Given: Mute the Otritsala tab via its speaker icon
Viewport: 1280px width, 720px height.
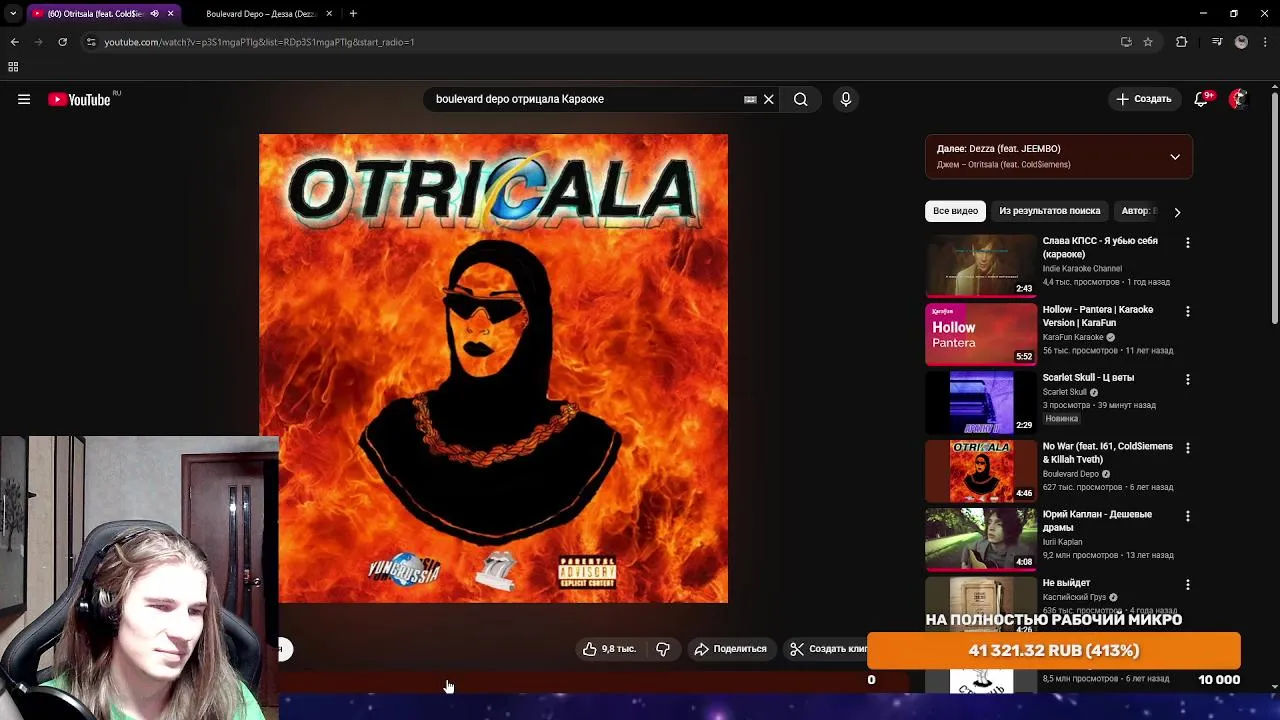Looking at the screenshot, I should coord(154,14).
